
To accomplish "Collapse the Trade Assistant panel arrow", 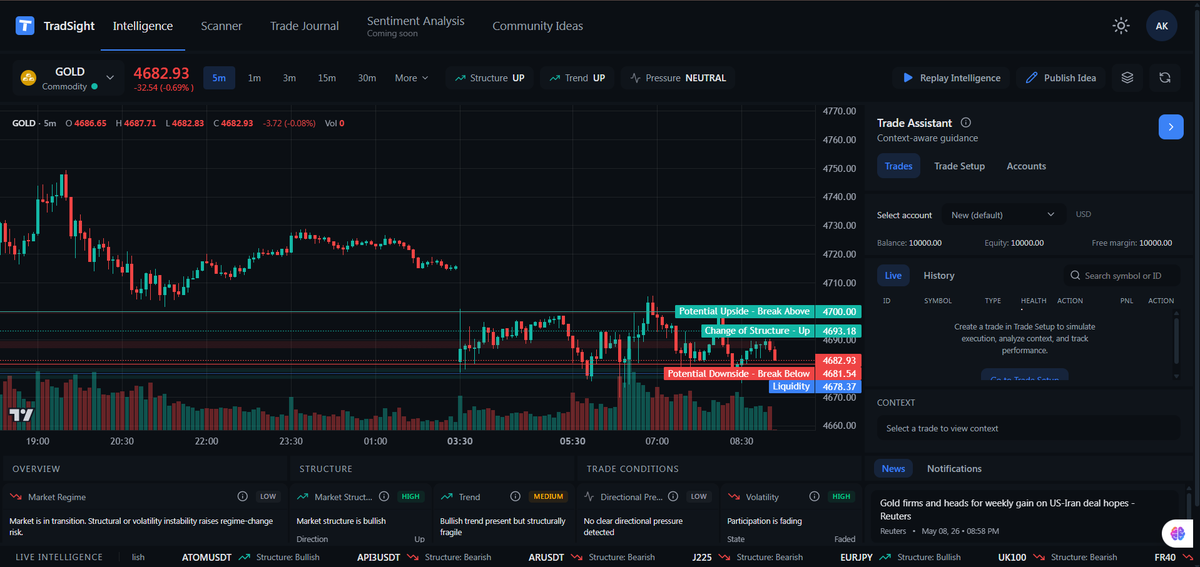I will tap(1171, 127).
